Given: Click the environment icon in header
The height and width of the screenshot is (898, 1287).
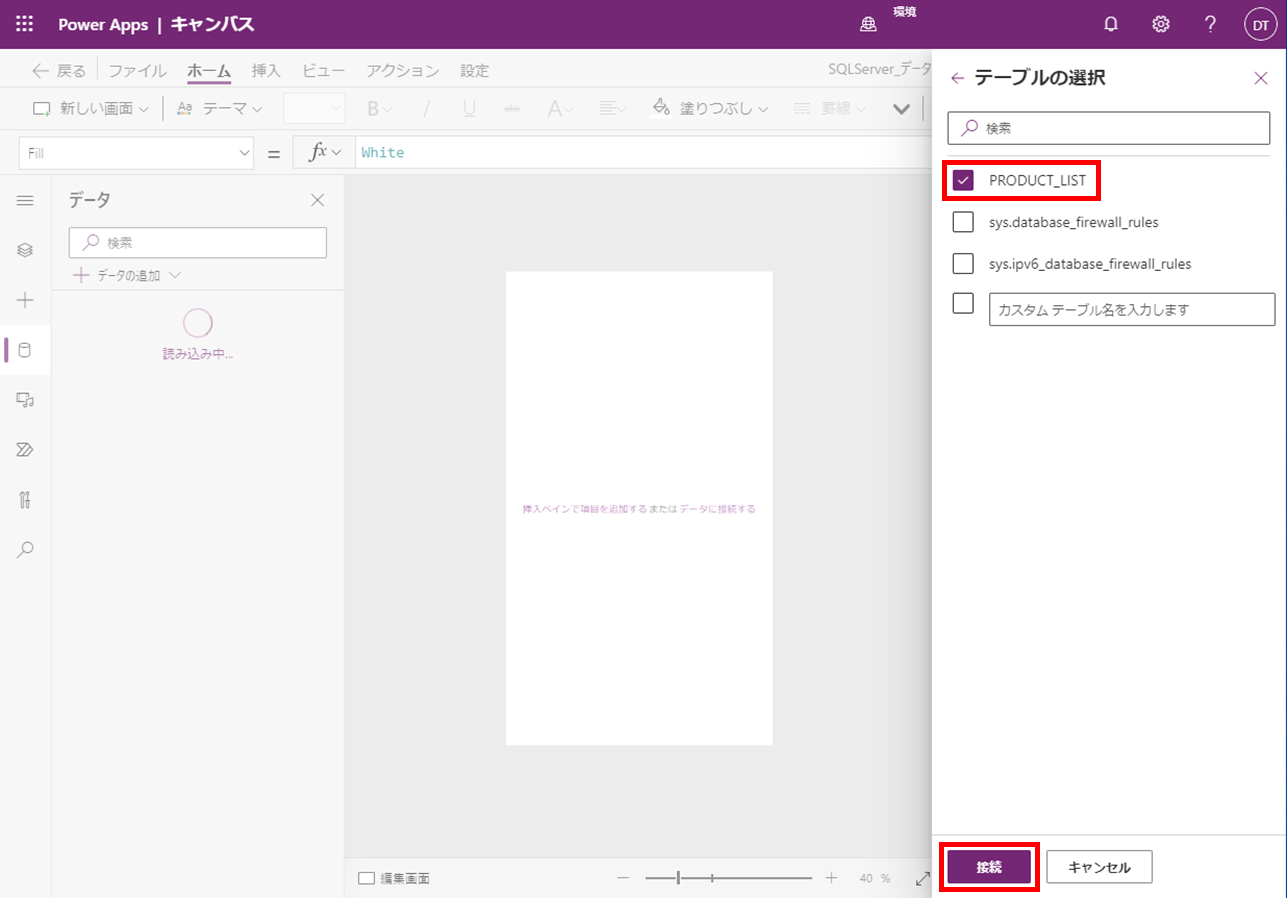Looking at the screenshot, I should 869,25.
